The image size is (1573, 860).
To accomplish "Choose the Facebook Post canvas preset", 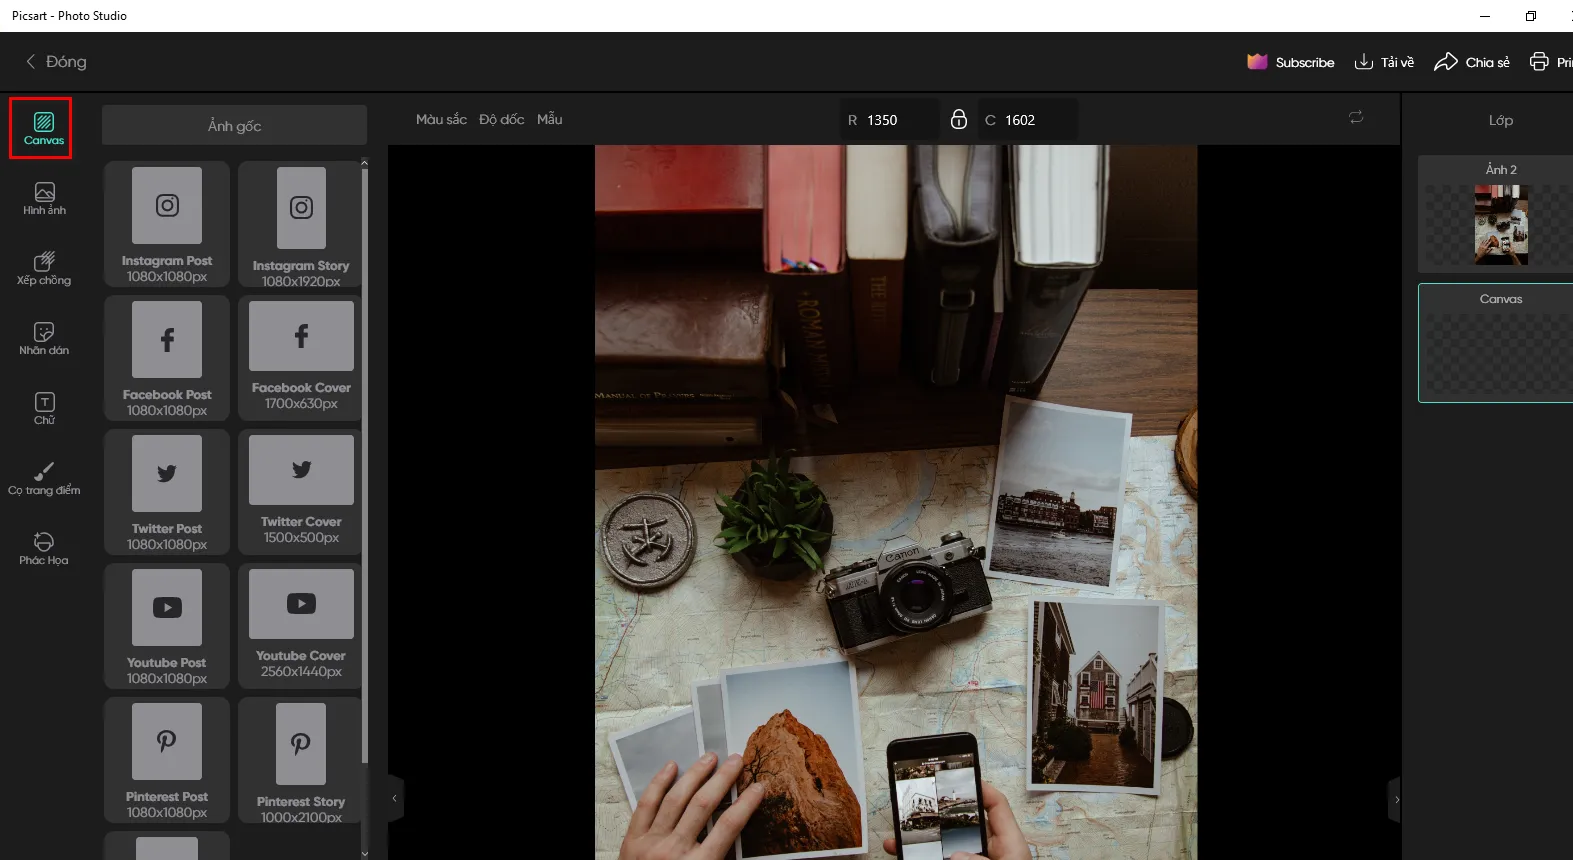I will pyautogui.click(x=167, y=358).
